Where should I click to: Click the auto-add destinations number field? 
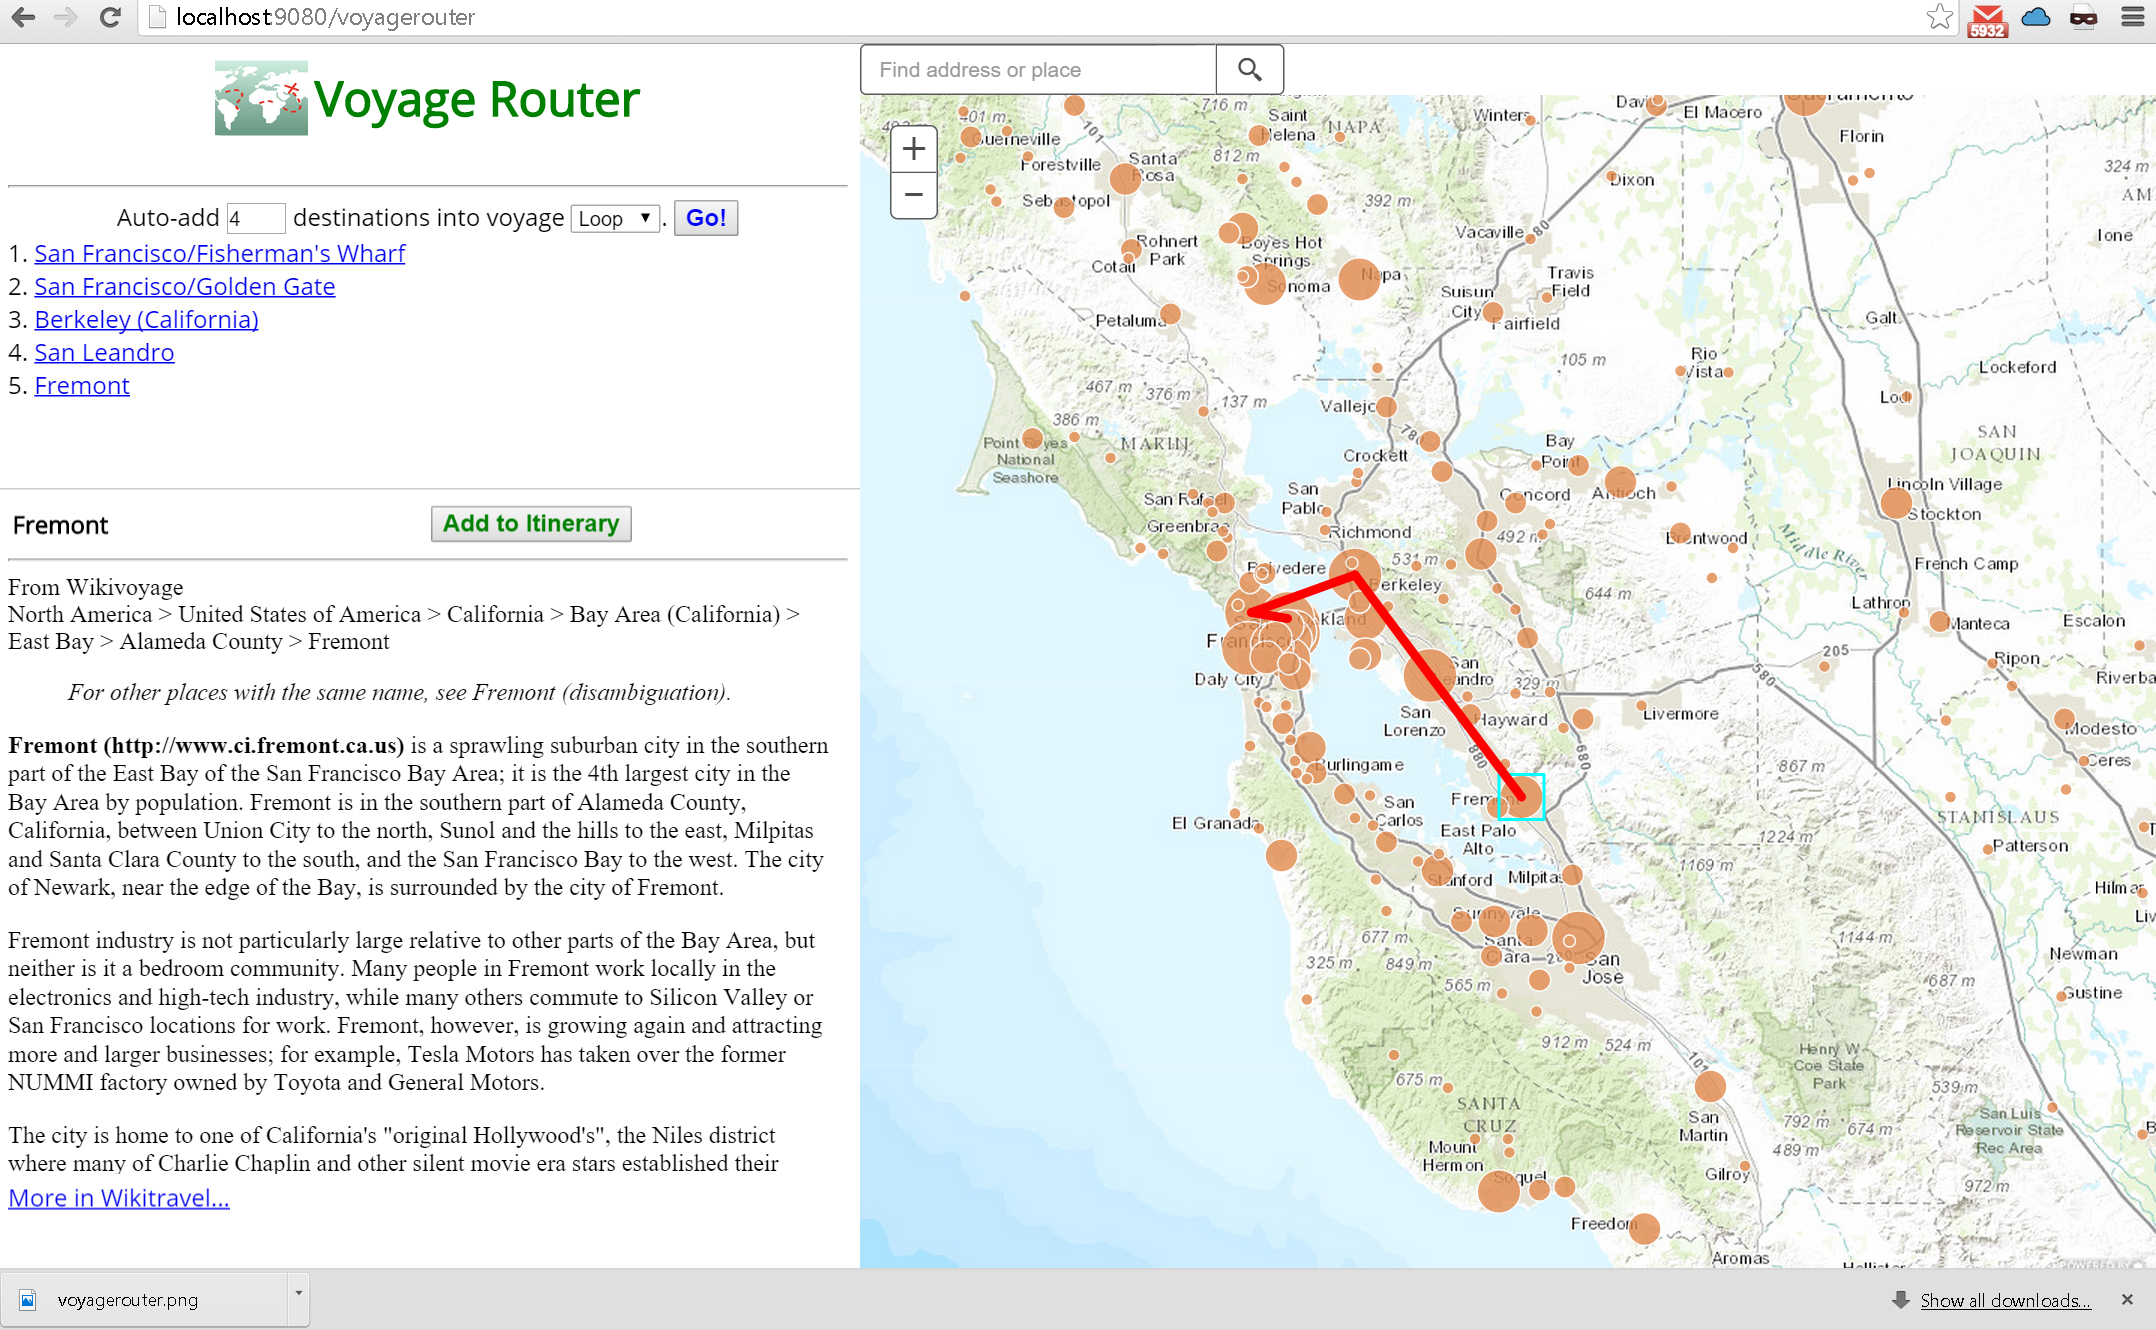click(254, 218)
